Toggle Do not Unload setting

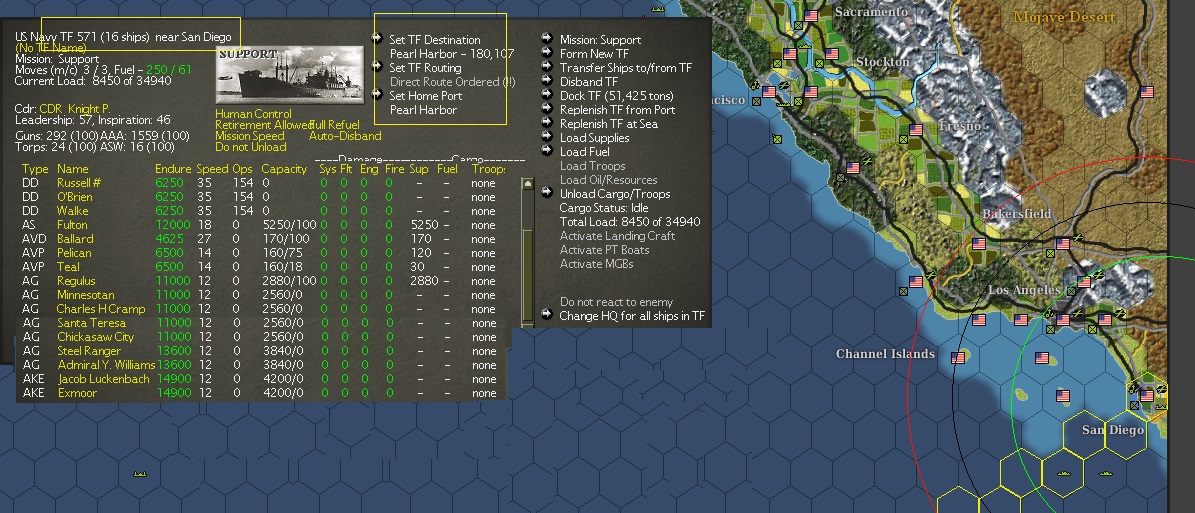tap(251, 146)
